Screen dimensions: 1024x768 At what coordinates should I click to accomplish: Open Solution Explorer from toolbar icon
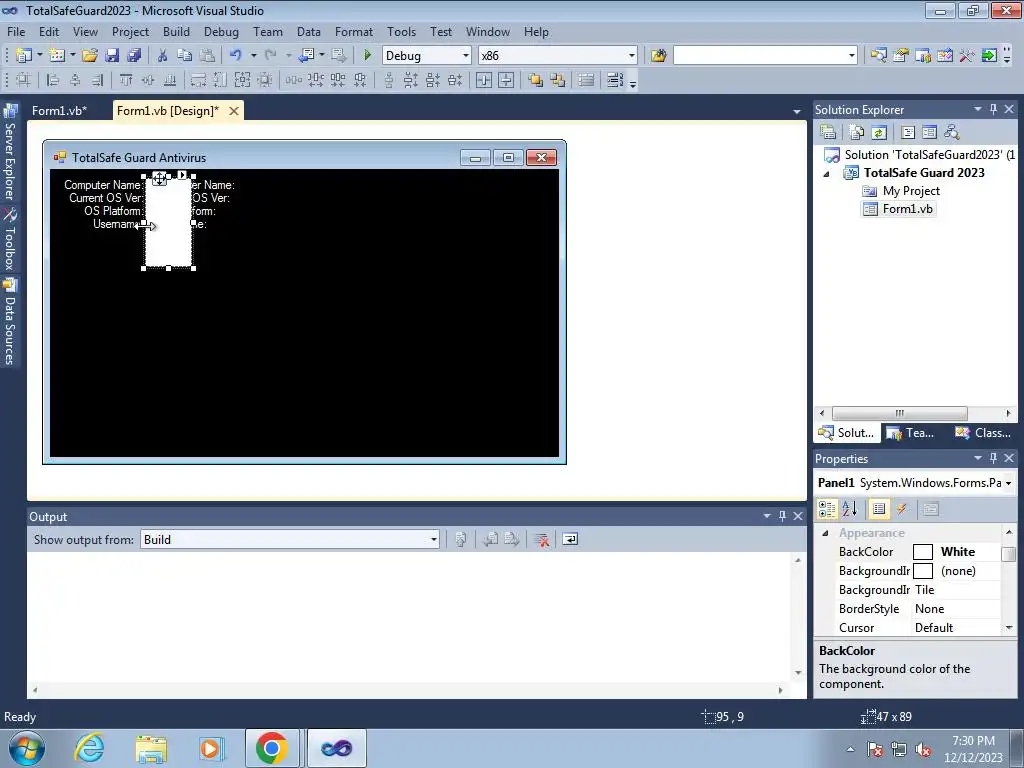pyautogui.click(x=879, y=56)
